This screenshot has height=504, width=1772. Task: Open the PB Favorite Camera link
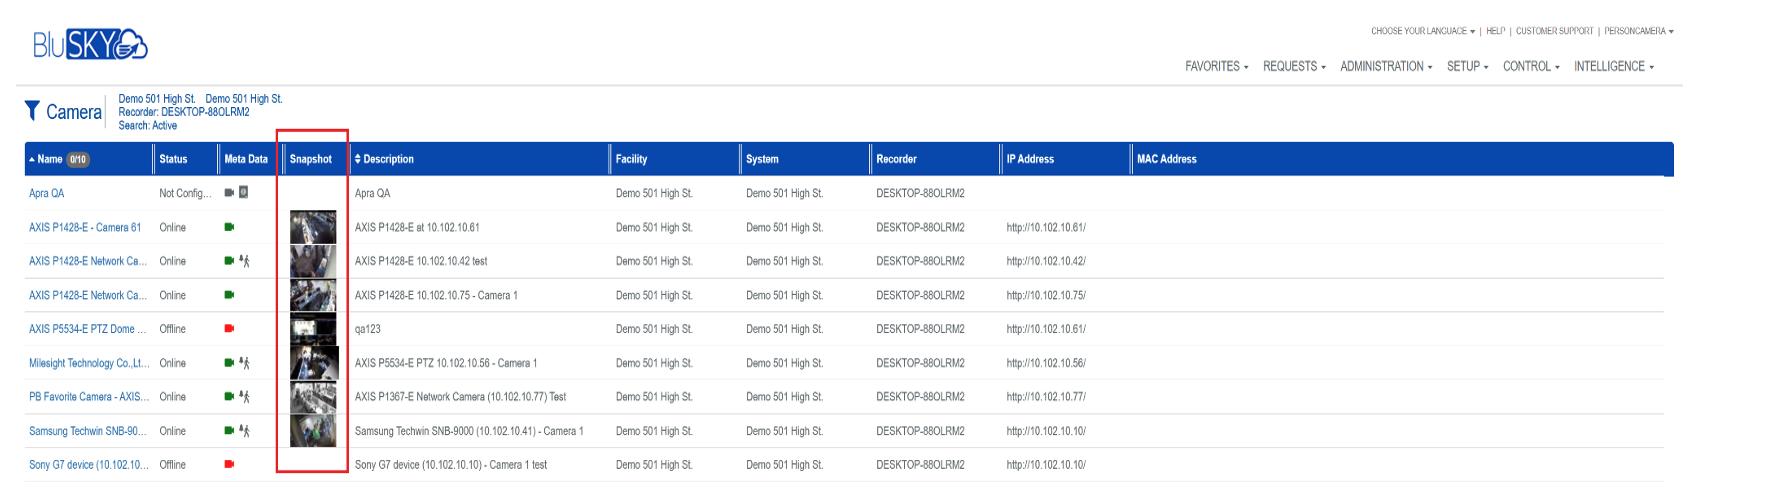coord(89,397)
